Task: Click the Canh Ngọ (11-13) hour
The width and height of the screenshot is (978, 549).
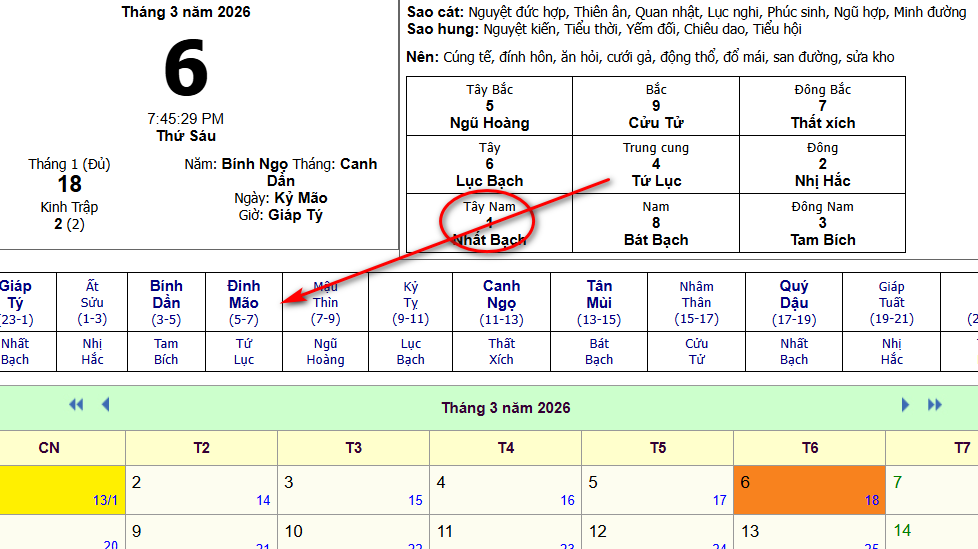Action: (501, 302)
